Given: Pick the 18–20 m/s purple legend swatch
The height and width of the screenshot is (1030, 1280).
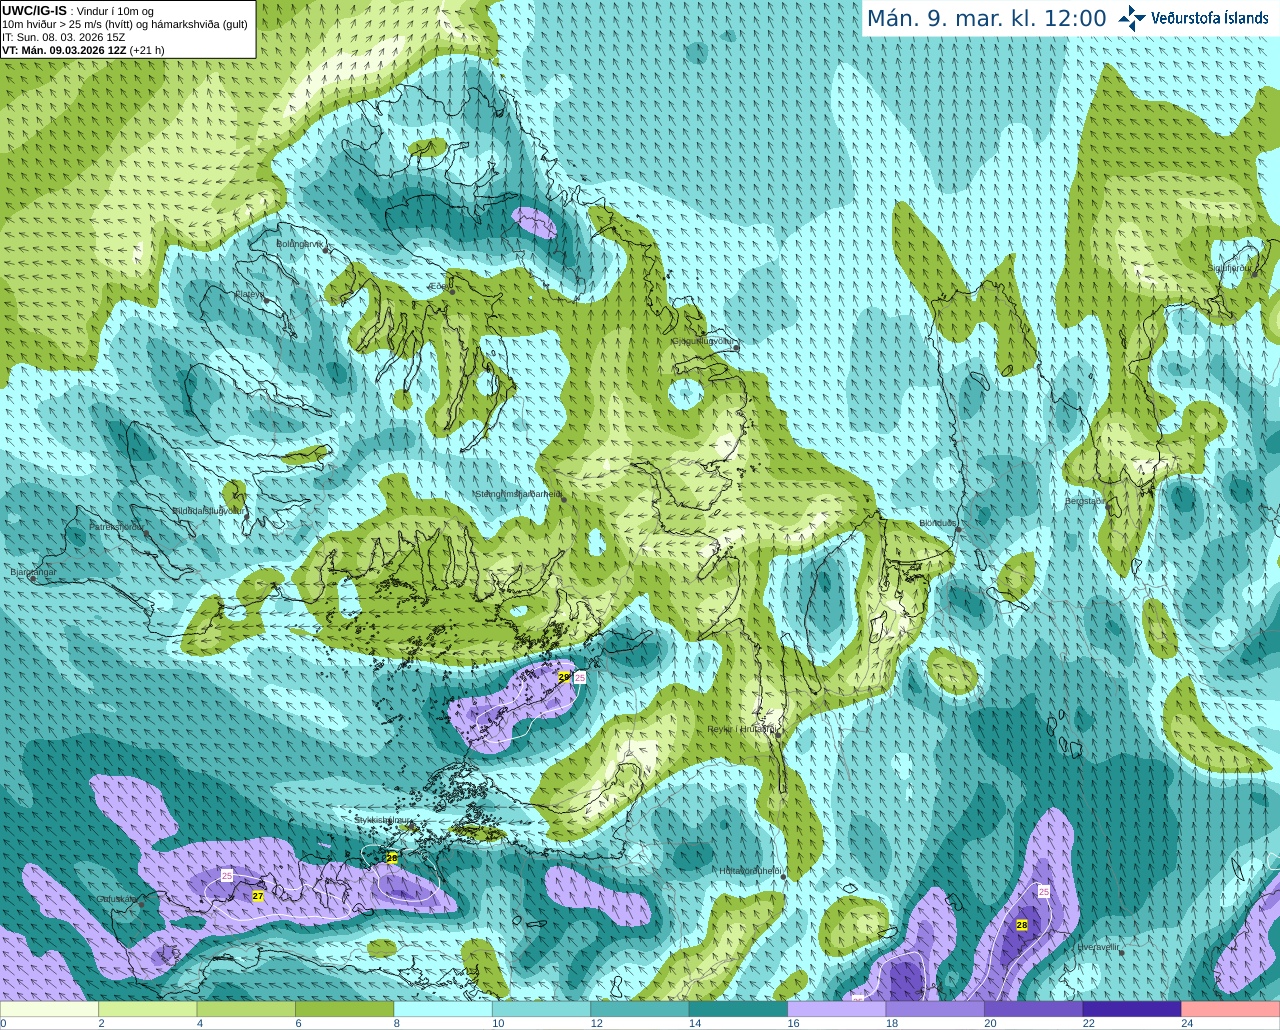Looking at the screenshot, I should (x=935, y=1009).
